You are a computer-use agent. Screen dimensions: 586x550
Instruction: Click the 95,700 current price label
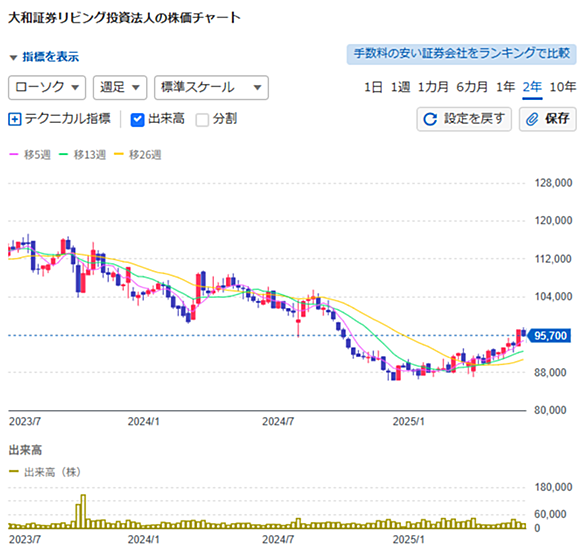coord(550,336)
